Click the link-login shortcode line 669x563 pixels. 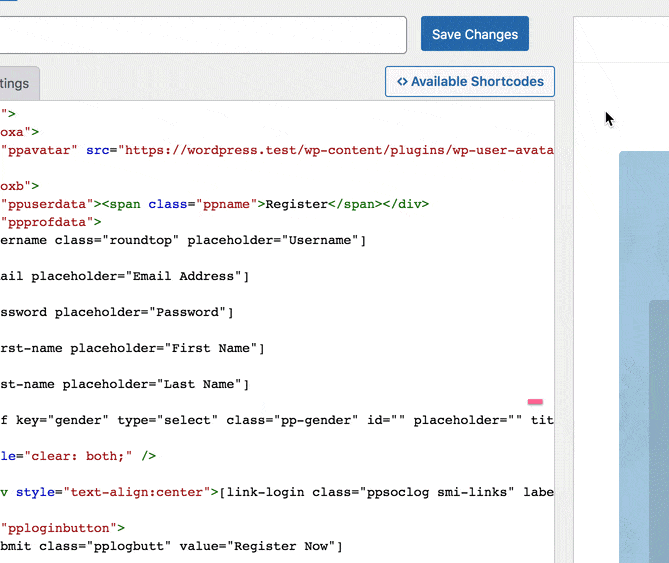(x=277, y=492)
